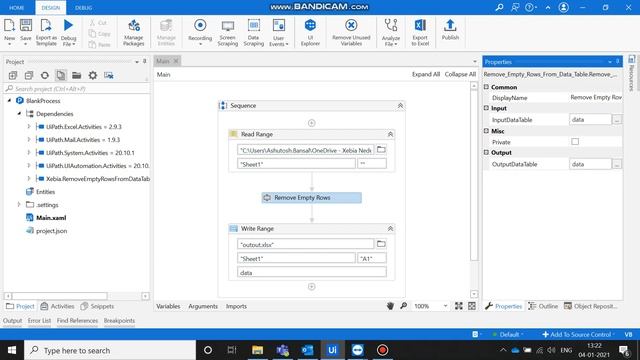Toggle show all files icon

60,75
